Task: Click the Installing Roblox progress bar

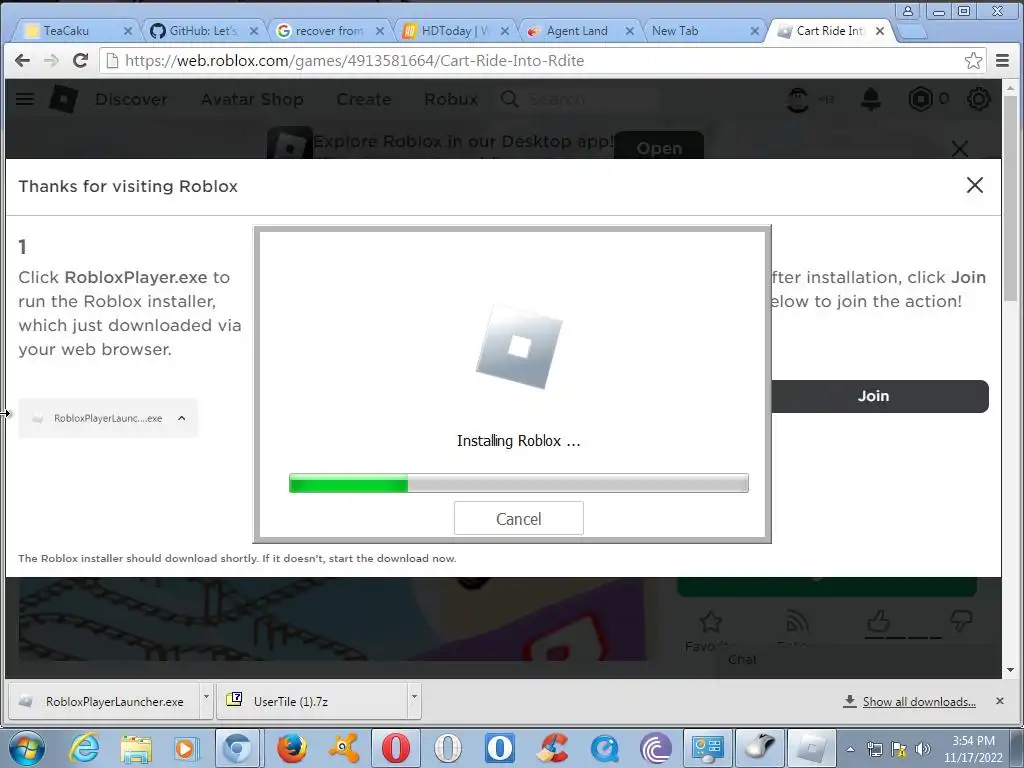Action: (x=519, y=483)
